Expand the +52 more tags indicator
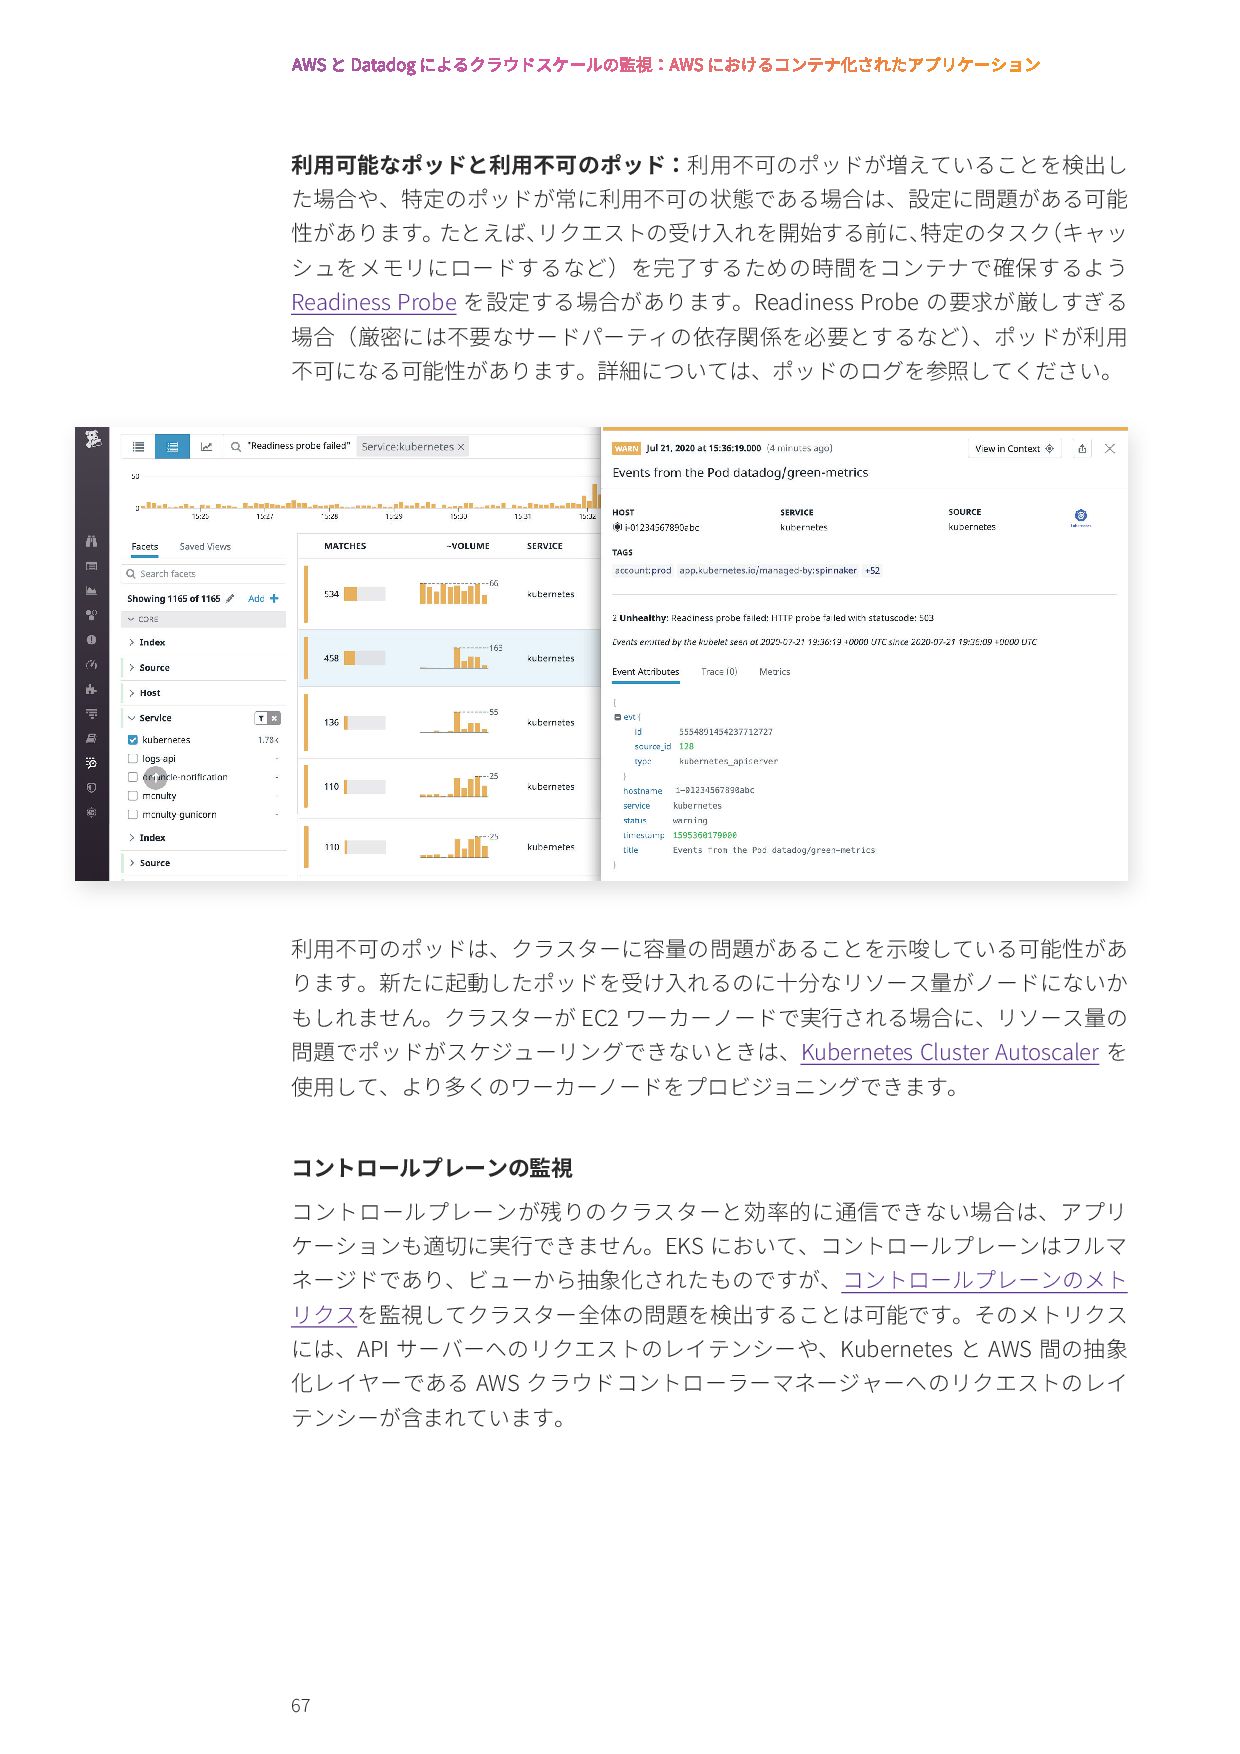The width and height of the screenshot is (1240, 1754). [873, 571]
